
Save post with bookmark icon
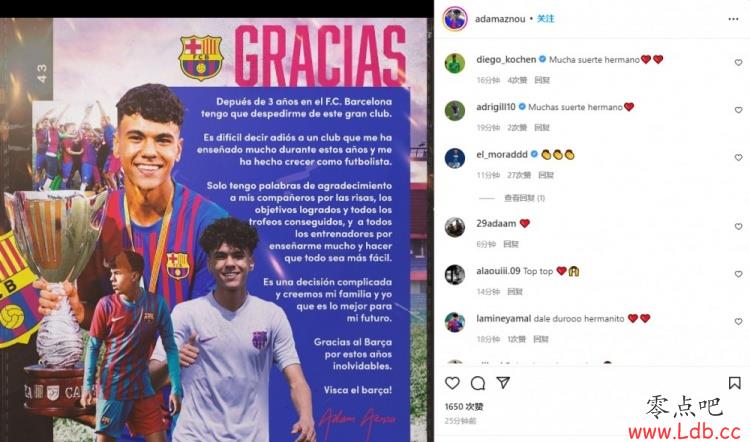point(734,383)
